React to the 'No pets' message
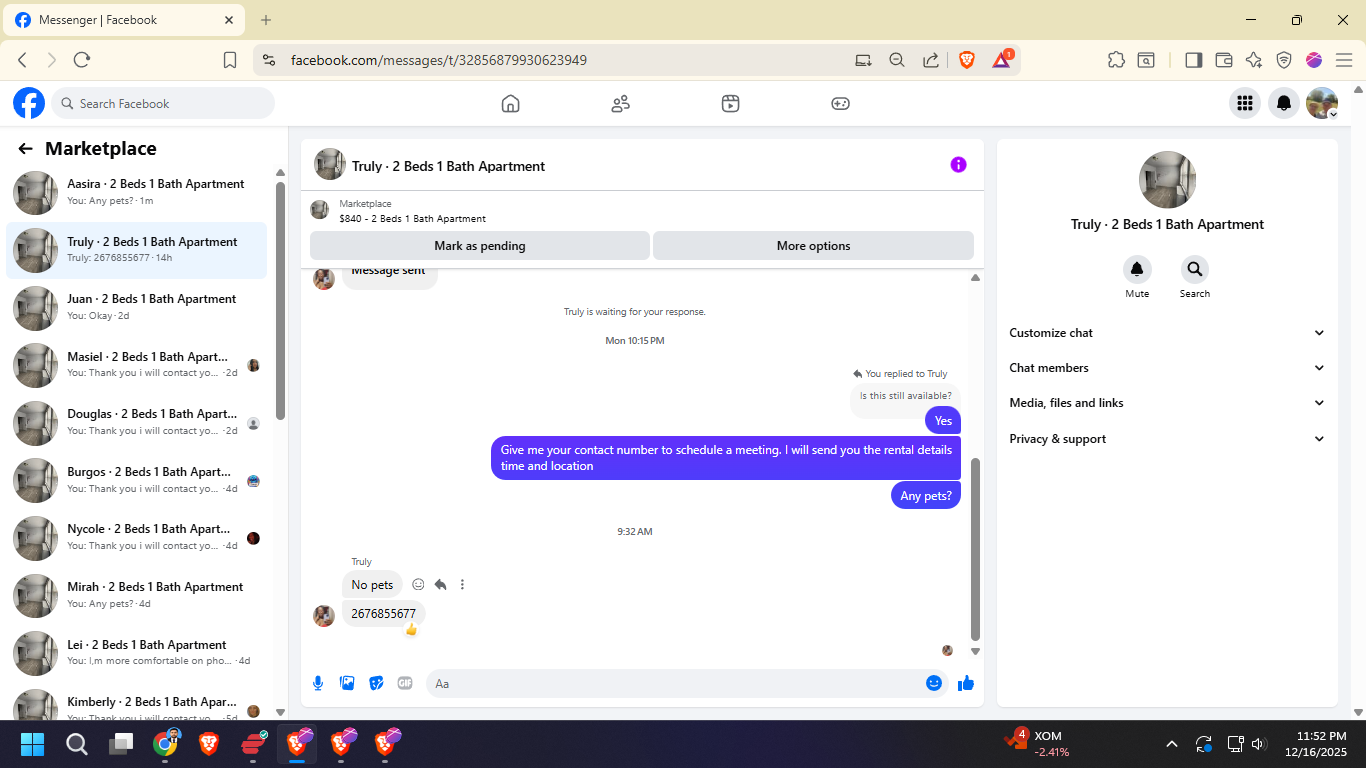 click(418, 585)
